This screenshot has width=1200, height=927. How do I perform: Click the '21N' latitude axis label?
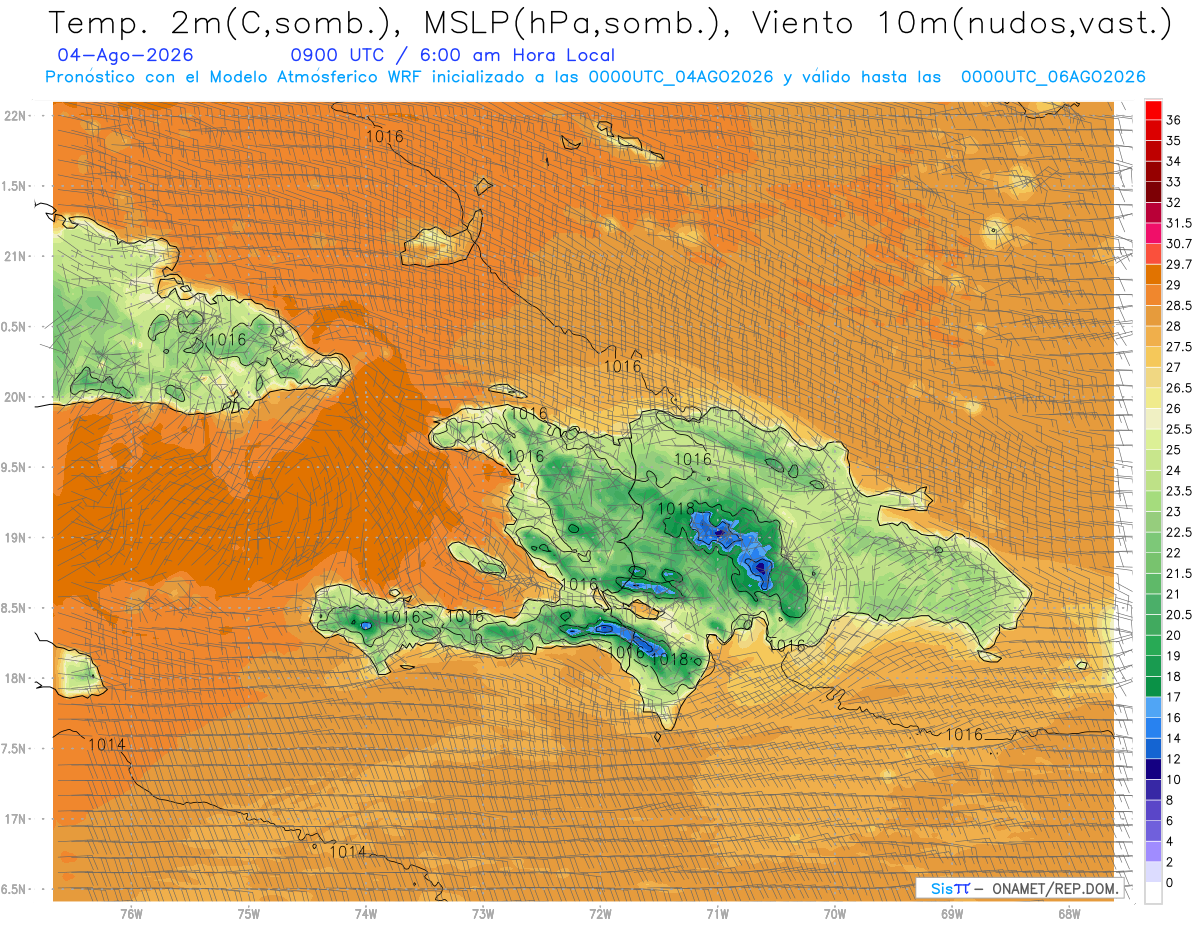click(17, 257)
